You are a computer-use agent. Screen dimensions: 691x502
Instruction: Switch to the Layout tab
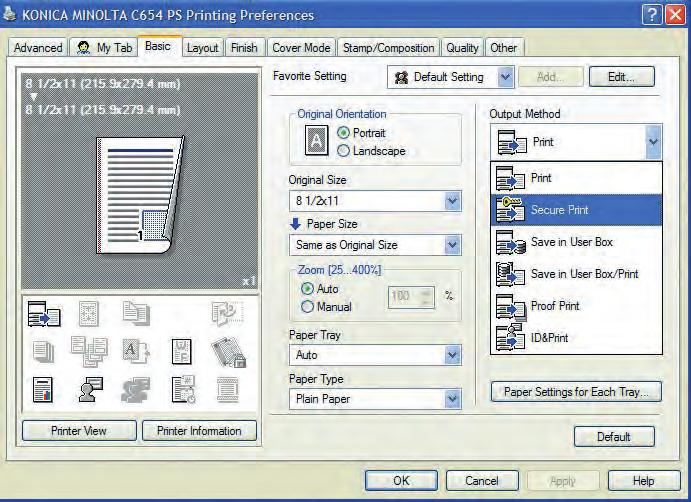click(202, 48)
